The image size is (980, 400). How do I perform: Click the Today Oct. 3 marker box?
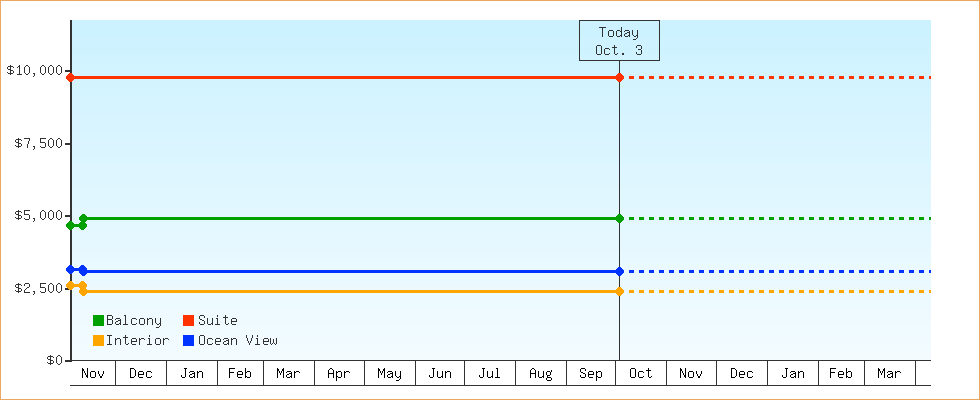[x=619, y=41]
